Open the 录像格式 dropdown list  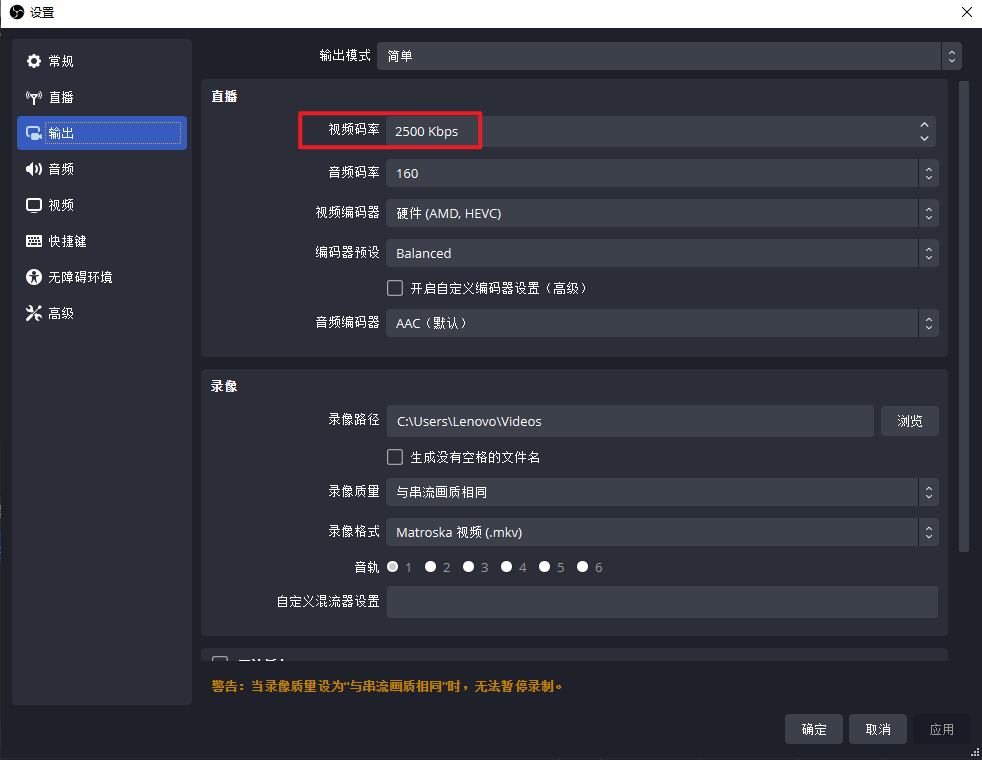660,532
